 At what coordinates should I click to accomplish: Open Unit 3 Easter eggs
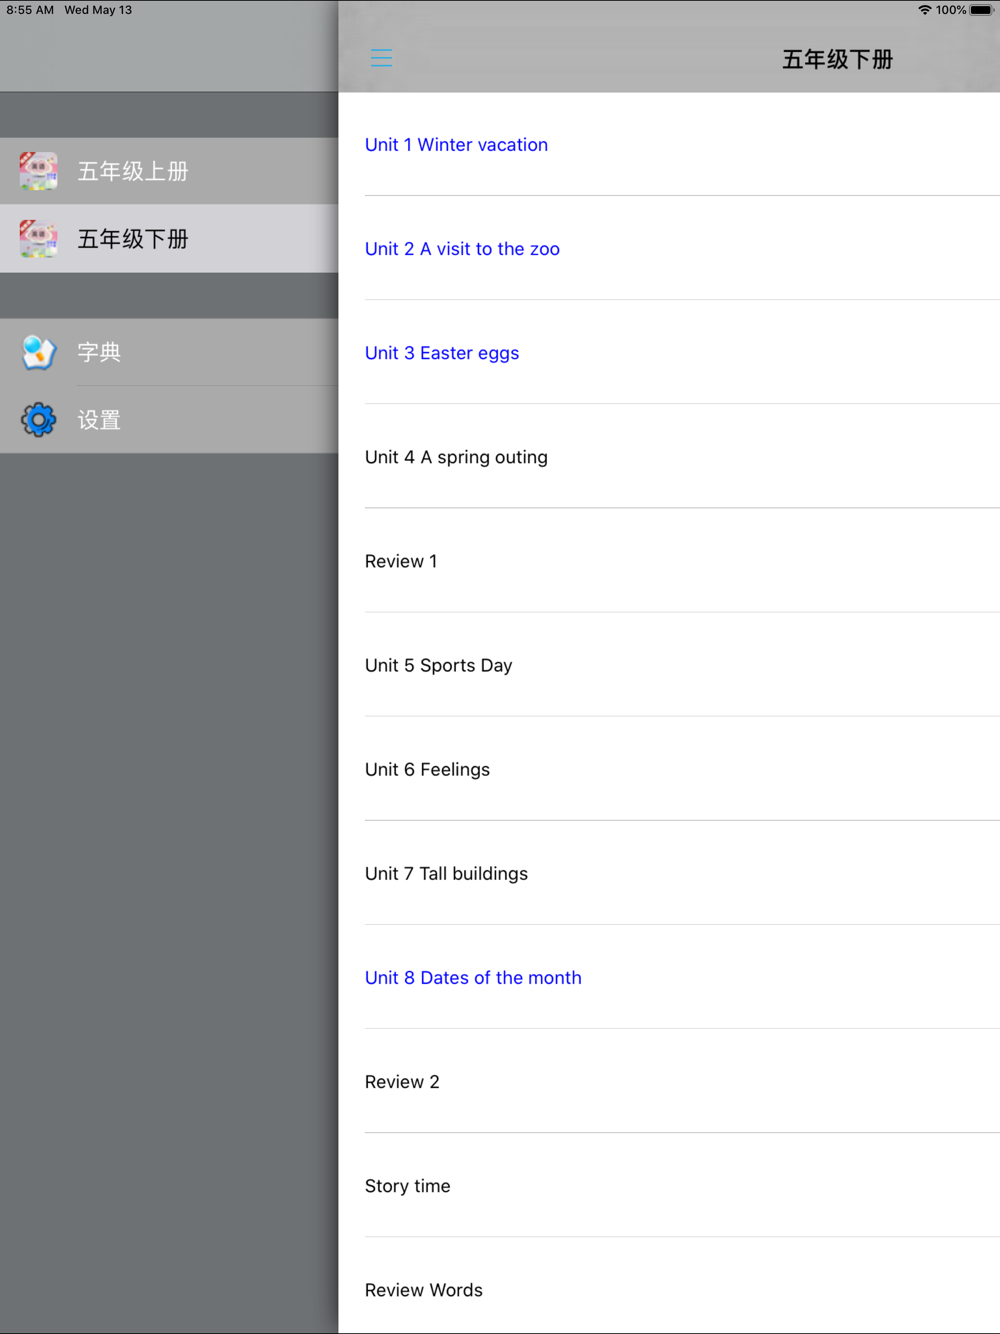coord(669,352)
